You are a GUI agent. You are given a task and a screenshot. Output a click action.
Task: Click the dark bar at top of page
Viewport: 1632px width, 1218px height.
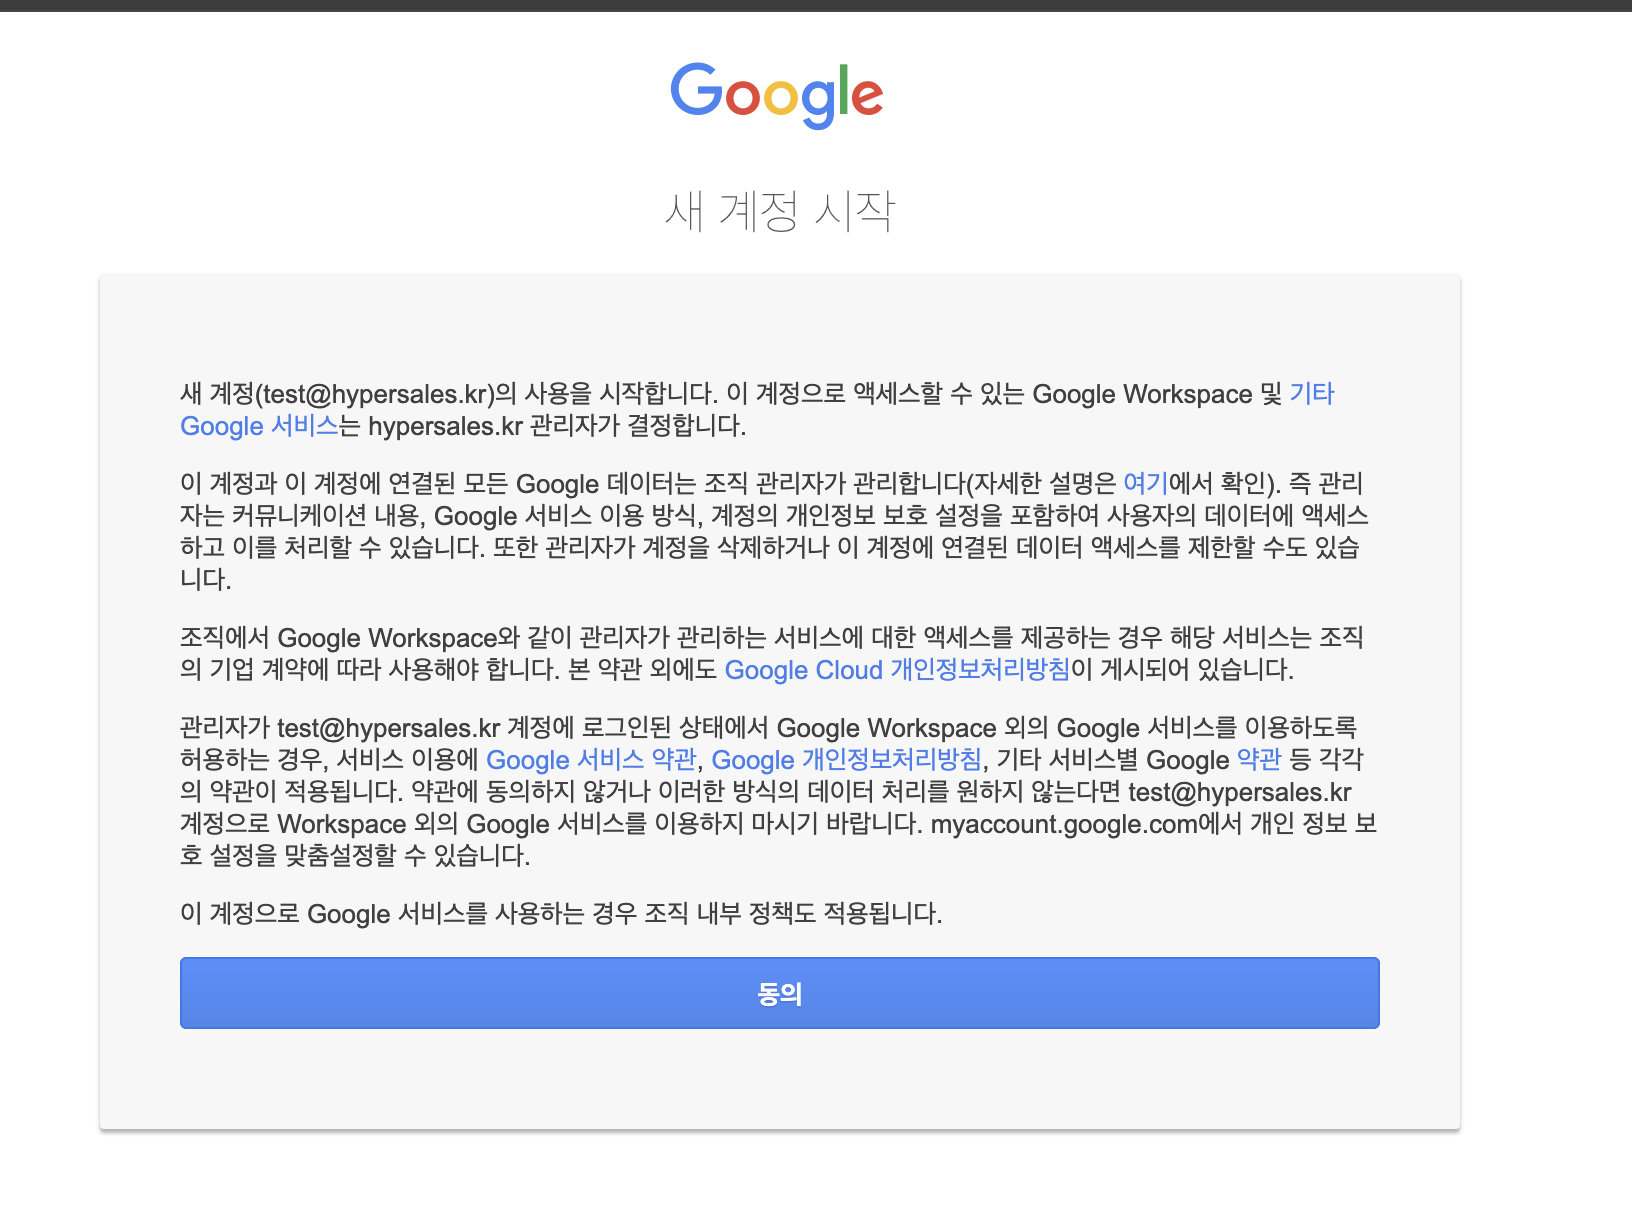point(816,5)
